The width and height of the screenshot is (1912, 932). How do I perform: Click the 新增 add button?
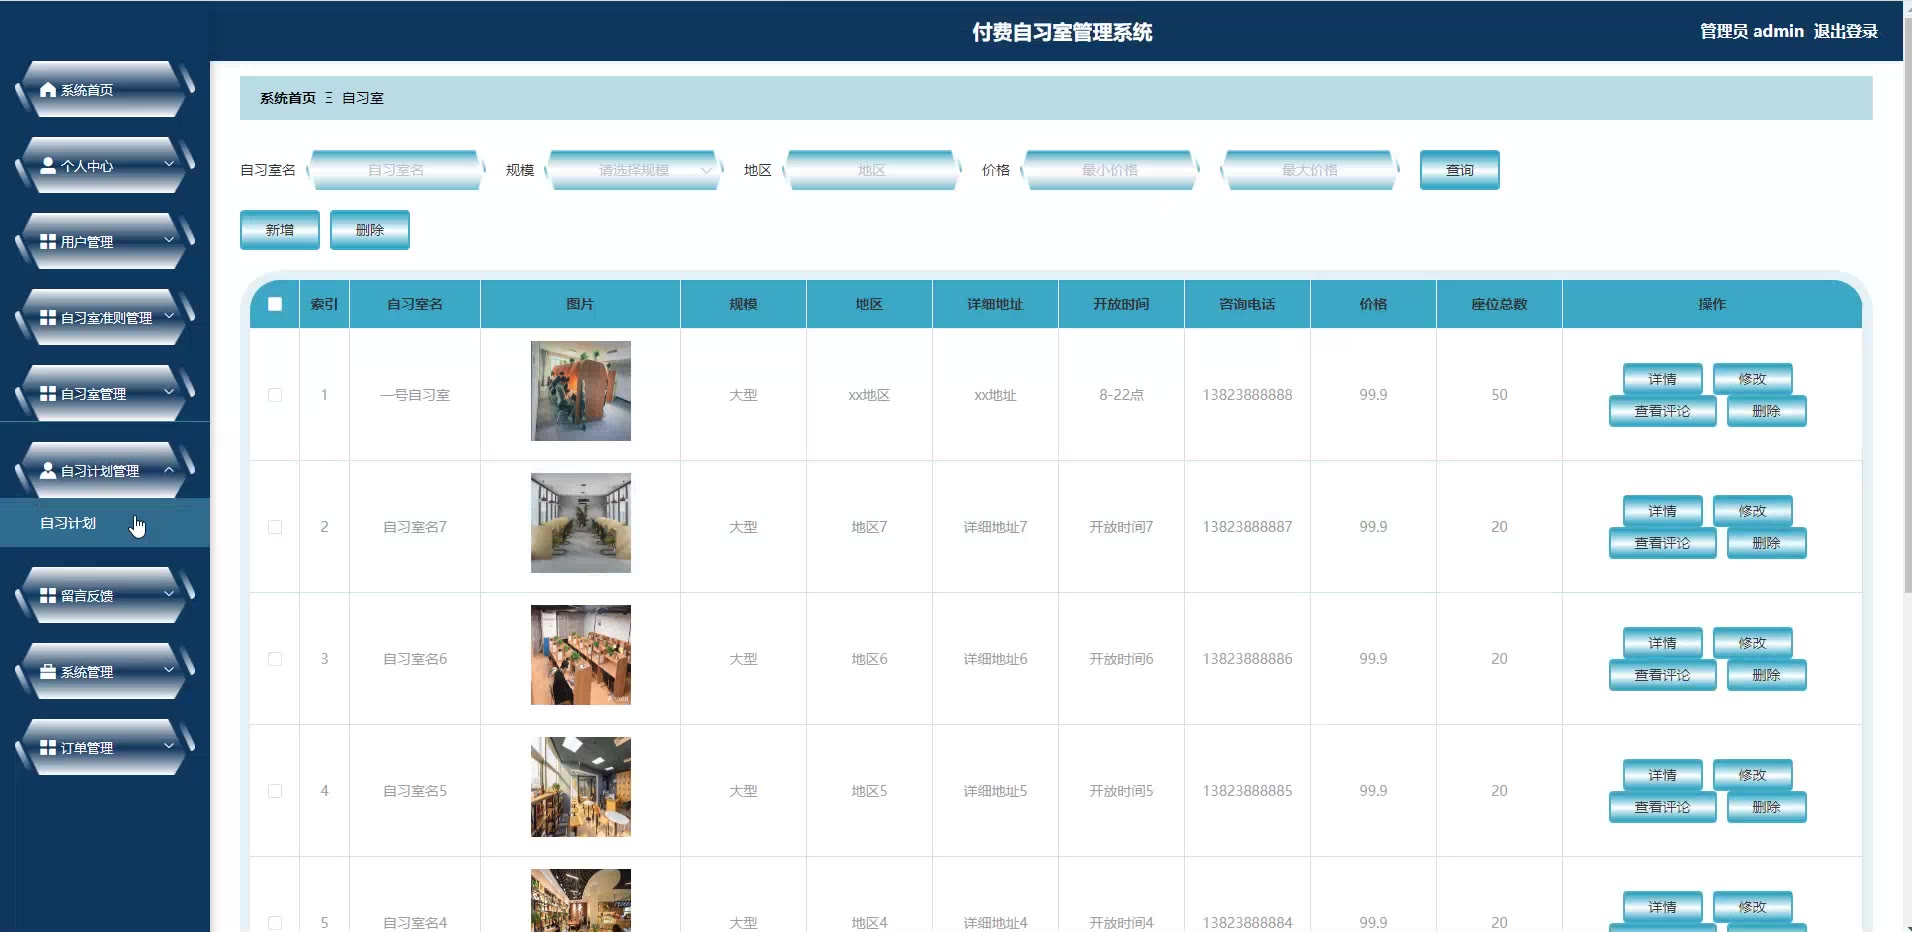[280, 230]
